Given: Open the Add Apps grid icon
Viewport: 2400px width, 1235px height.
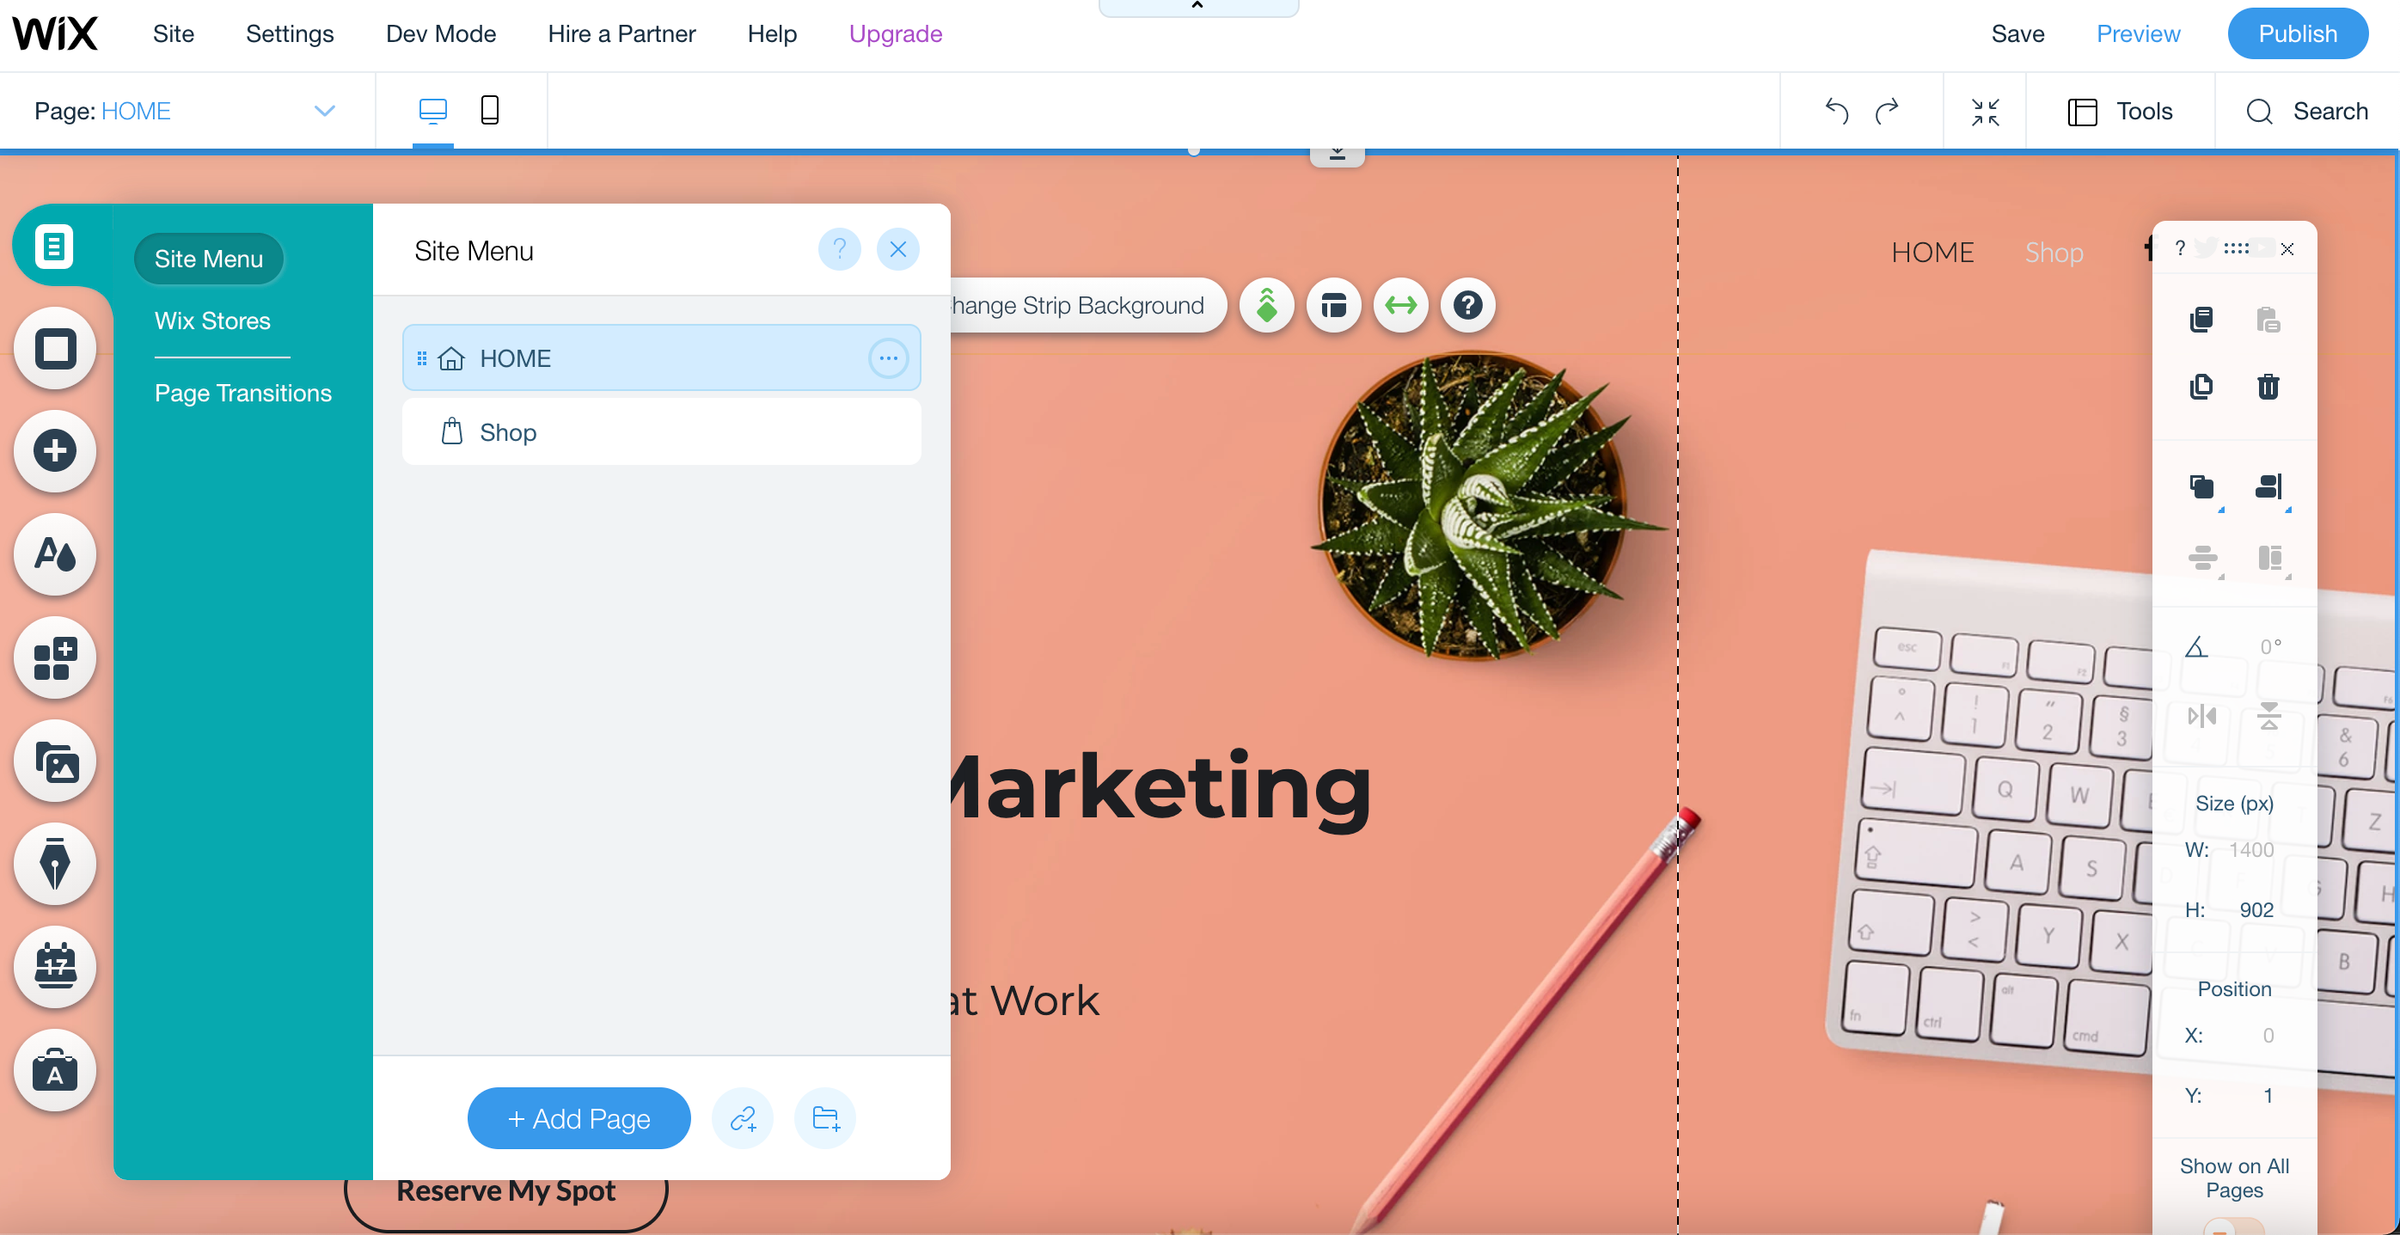Looking at the screenshot, I should click(x=55, y=658).
